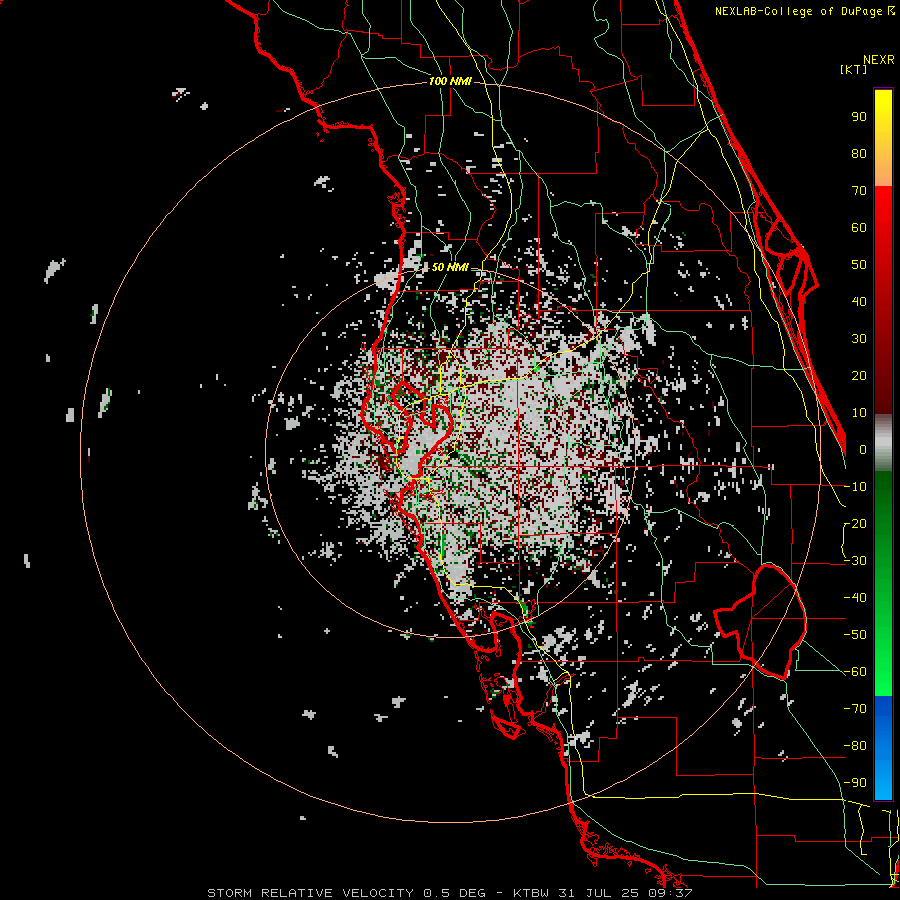900x900 pixels.
Task: Click the "-50" value on the velocity scale
Action: pyautogui.click(x=855, y=635)
